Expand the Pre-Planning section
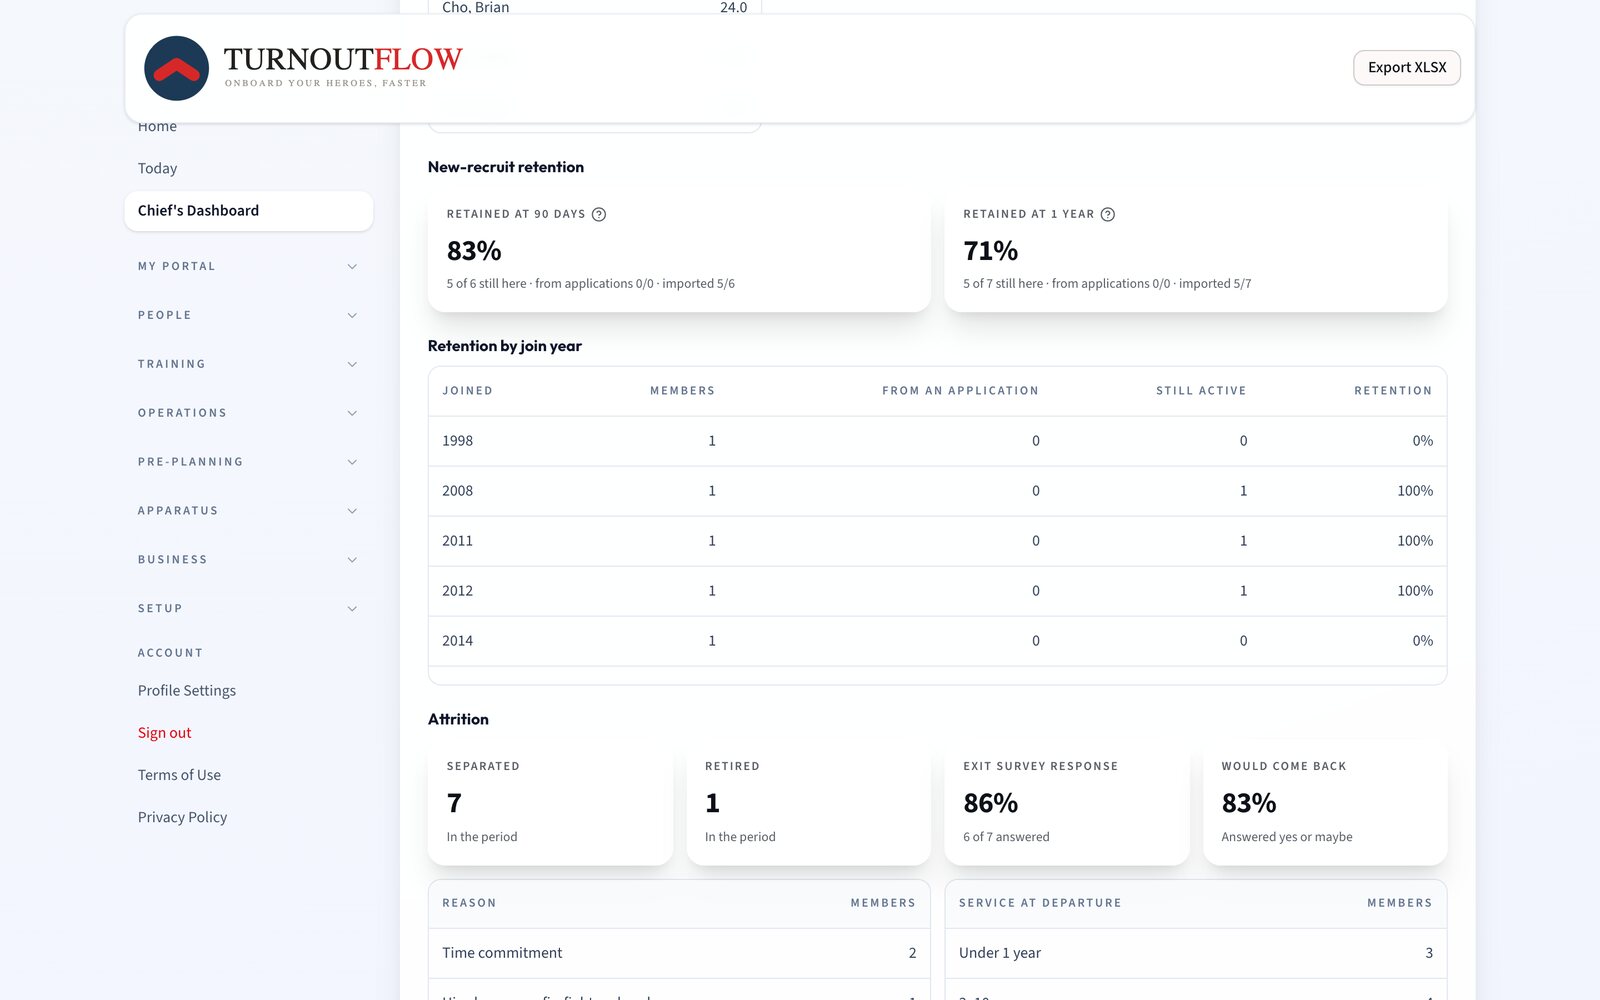Image resolution: width=1600 pixels, height=1000 pixels. (248, 462)
